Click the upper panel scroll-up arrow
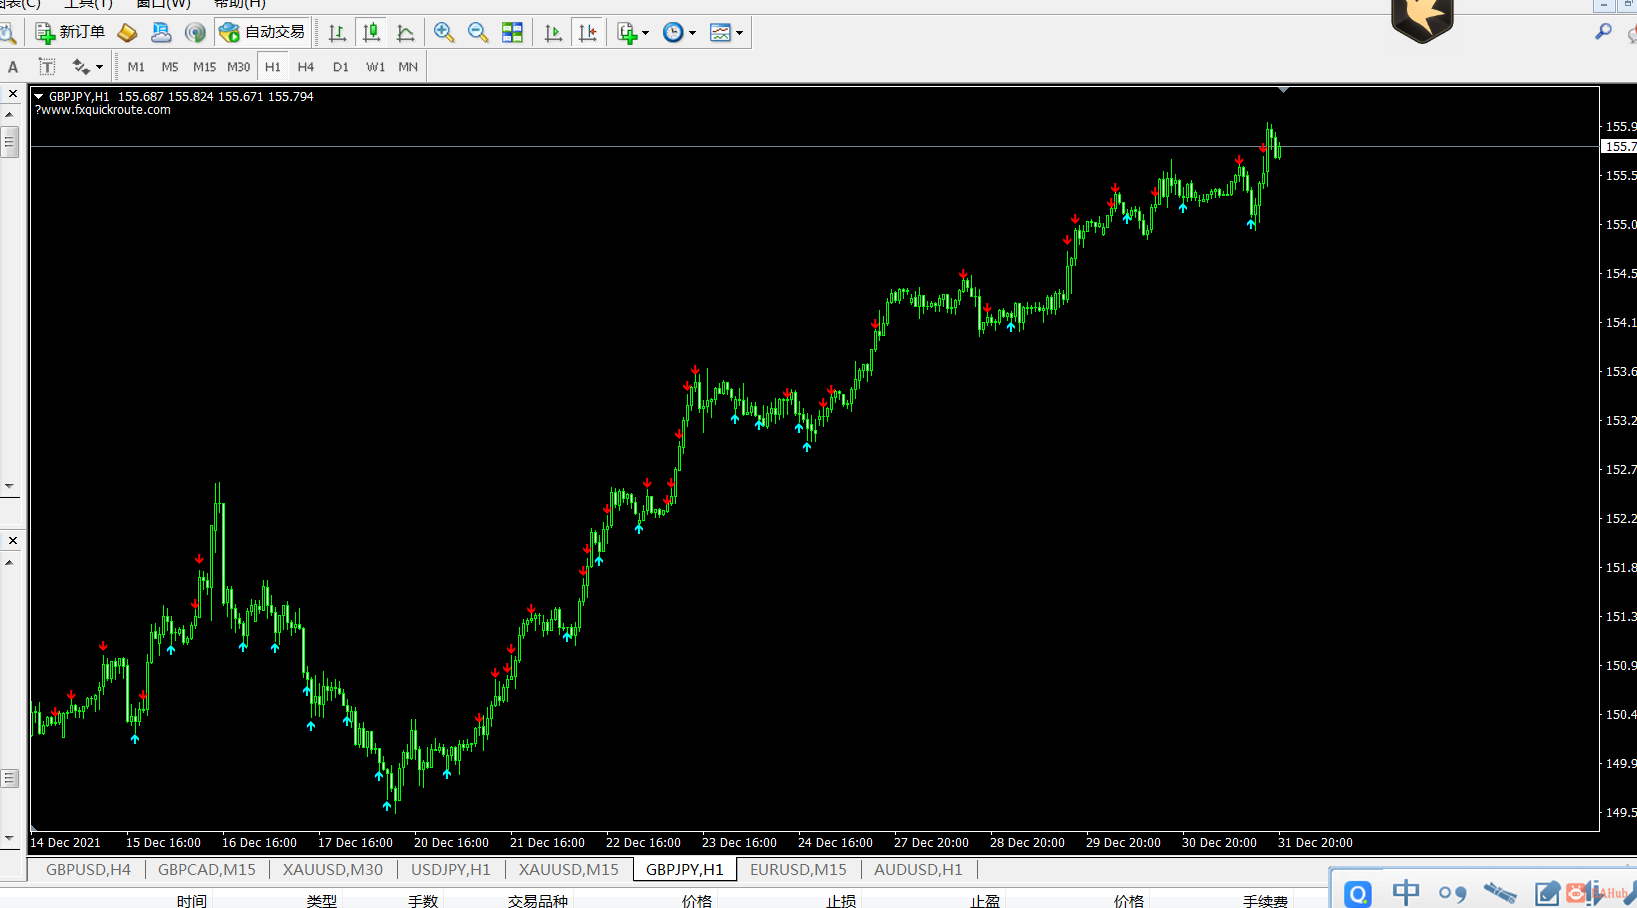Viewport: 1637px width, 908px height. [9, 114]
